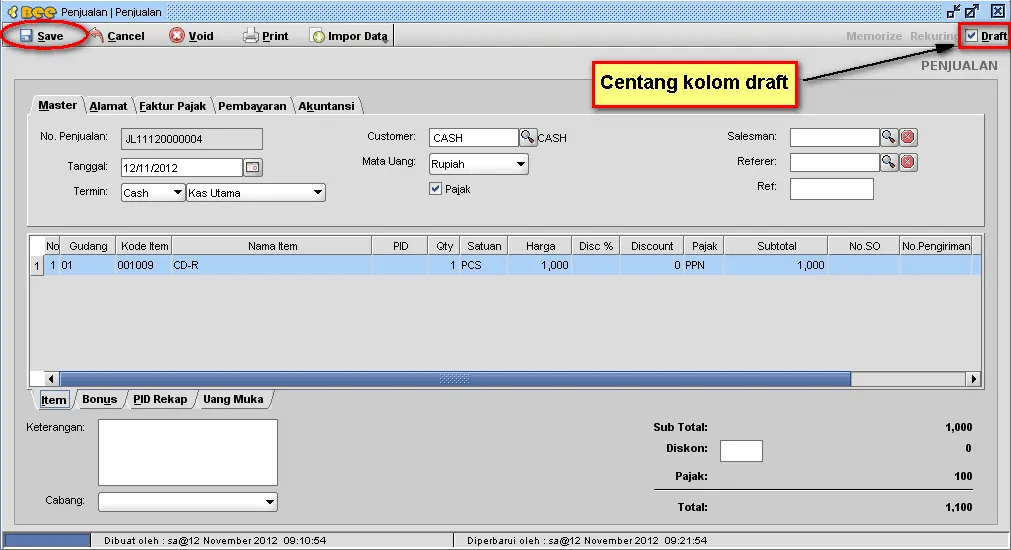The image size is (1011, 550).
Task: Open the Akuntansi tab
Action: tap(326, 106)
